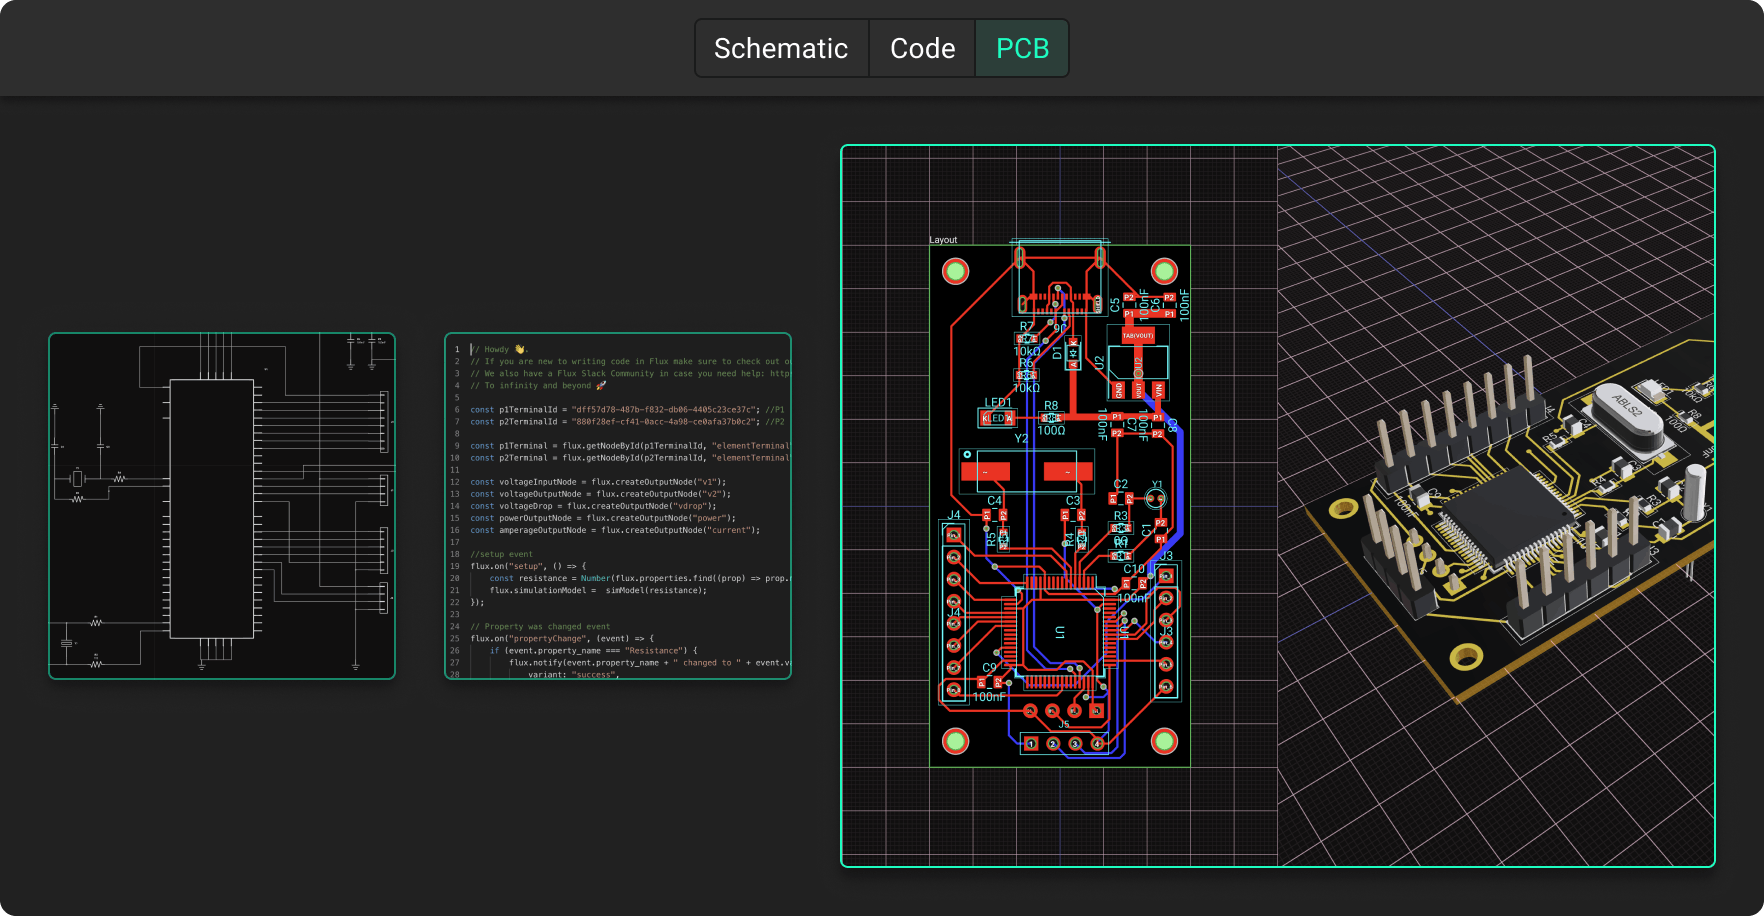Image resolution: width=1764 pixels, height=916 pixels.
Task: Open the PCB layout preview panel
Action: coord(1278,506)
